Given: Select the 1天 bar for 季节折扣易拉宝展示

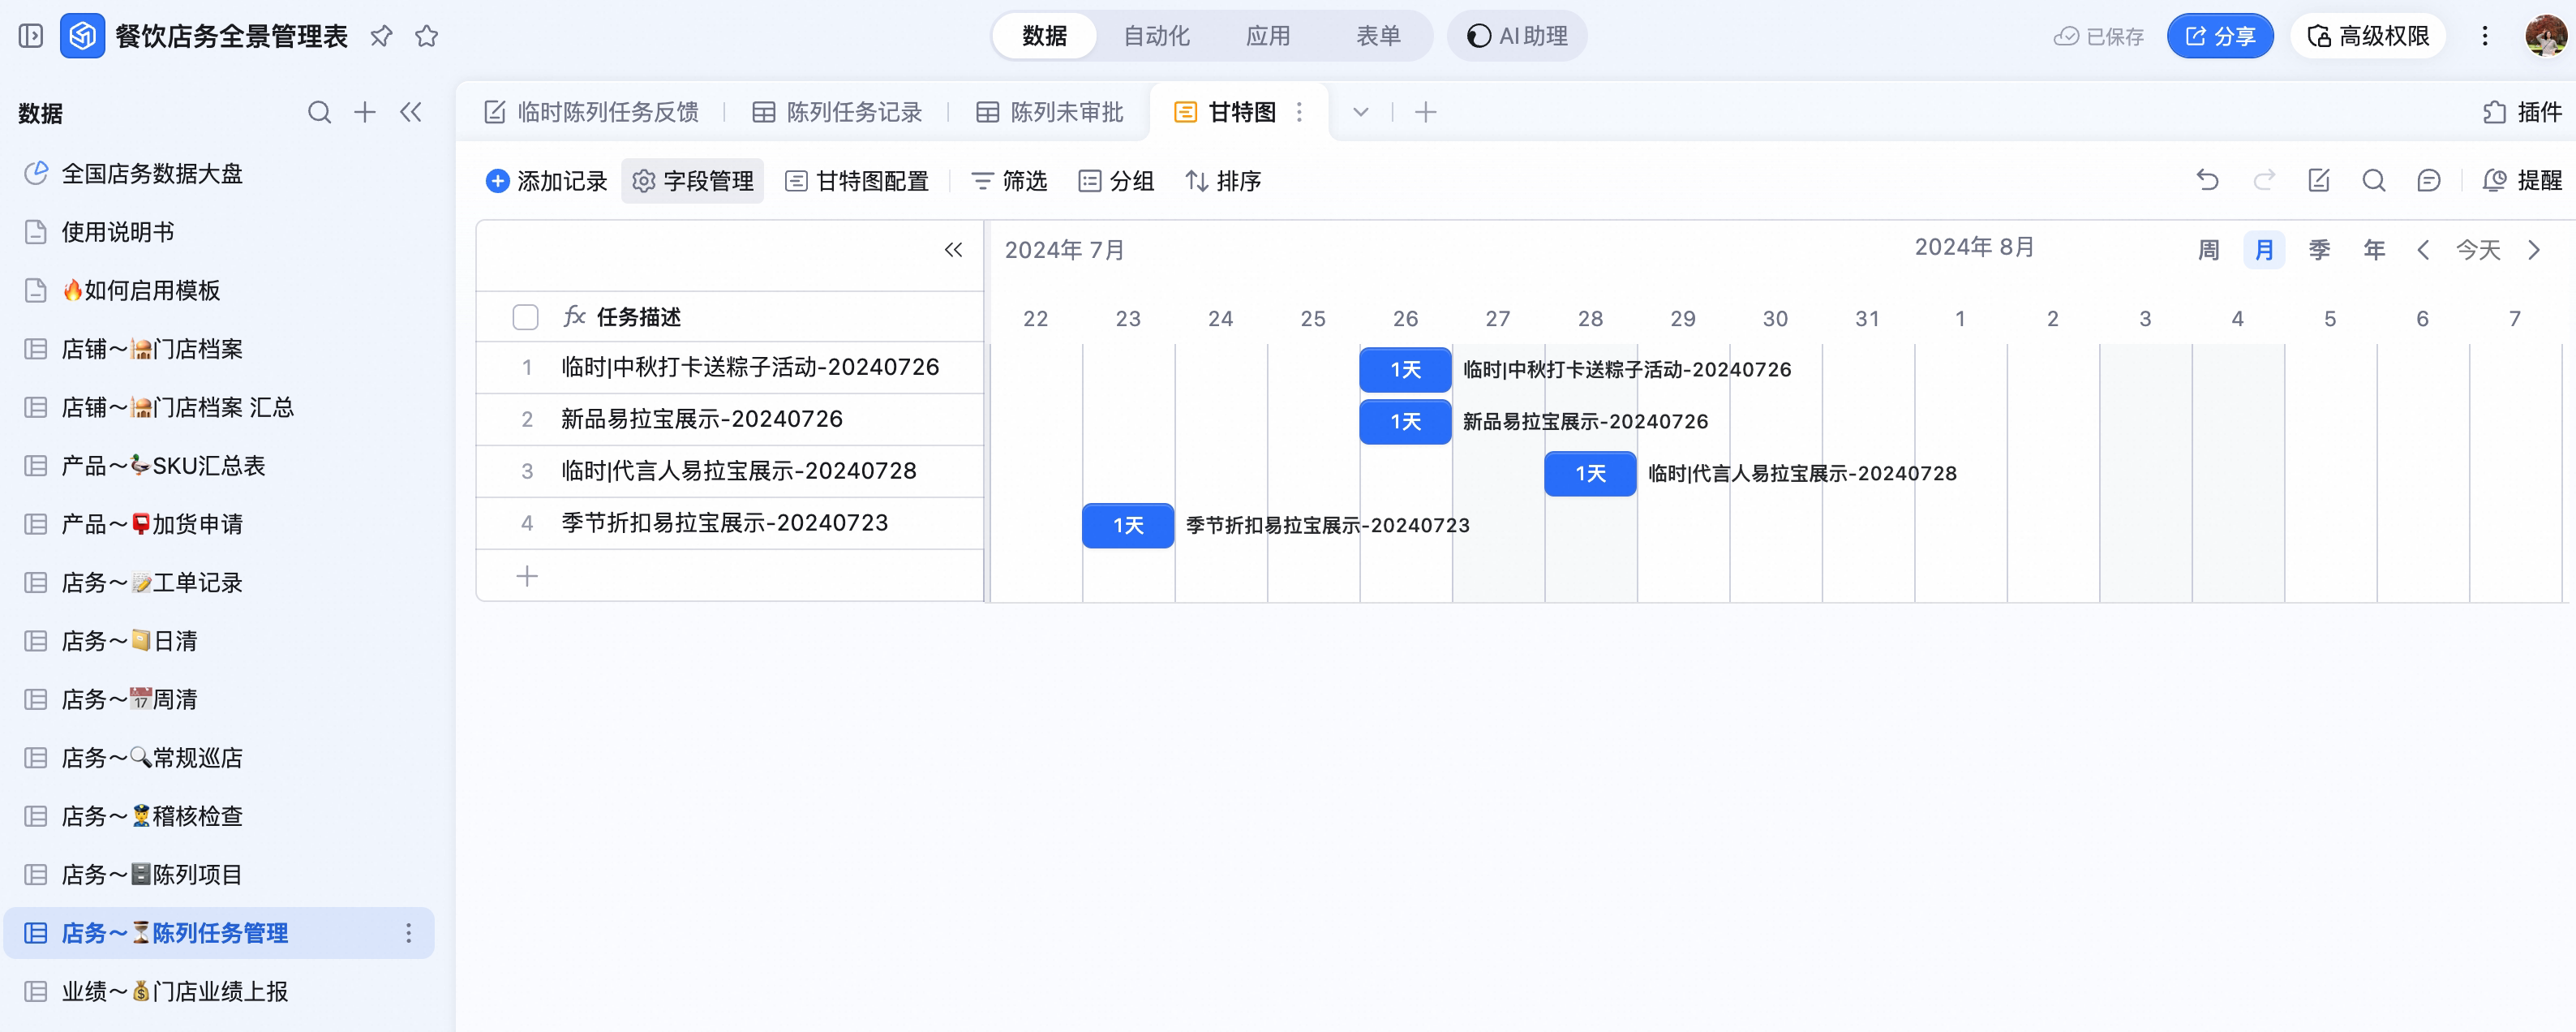Looking at the screenshot, I should (1127, 525).
